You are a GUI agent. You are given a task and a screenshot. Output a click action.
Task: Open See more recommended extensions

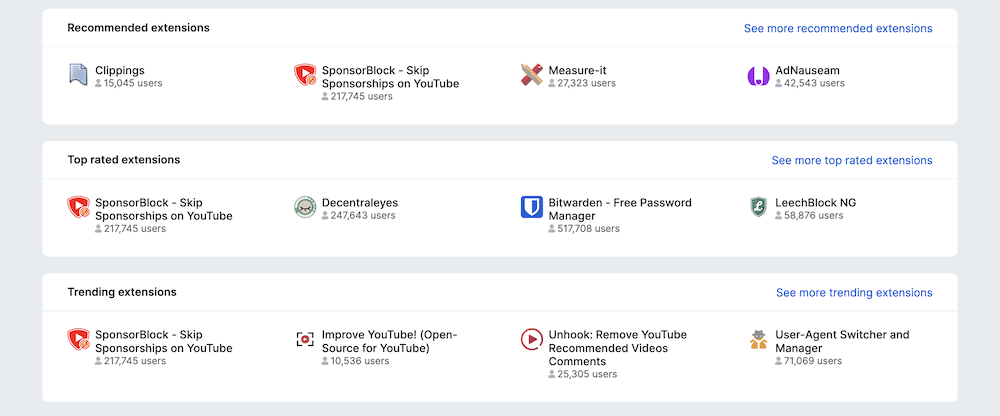(x=837, y=28)
